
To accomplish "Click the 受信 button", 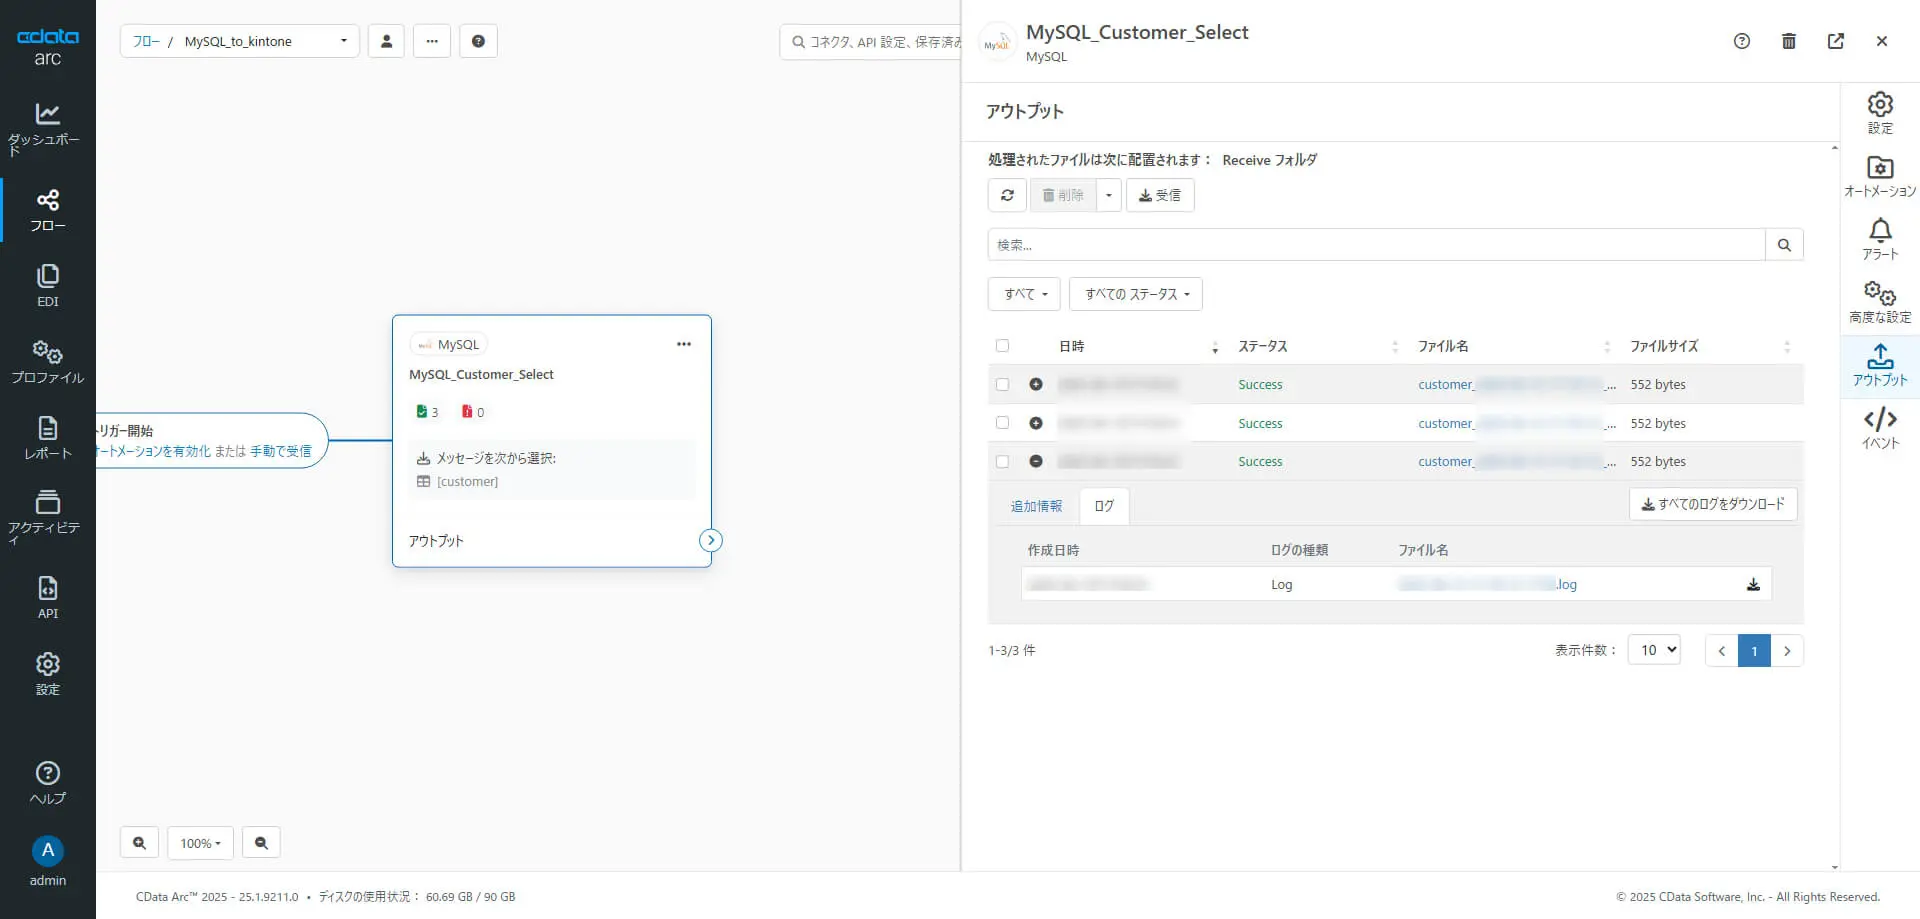I will pyautogui.click(x=1160, y=195).
